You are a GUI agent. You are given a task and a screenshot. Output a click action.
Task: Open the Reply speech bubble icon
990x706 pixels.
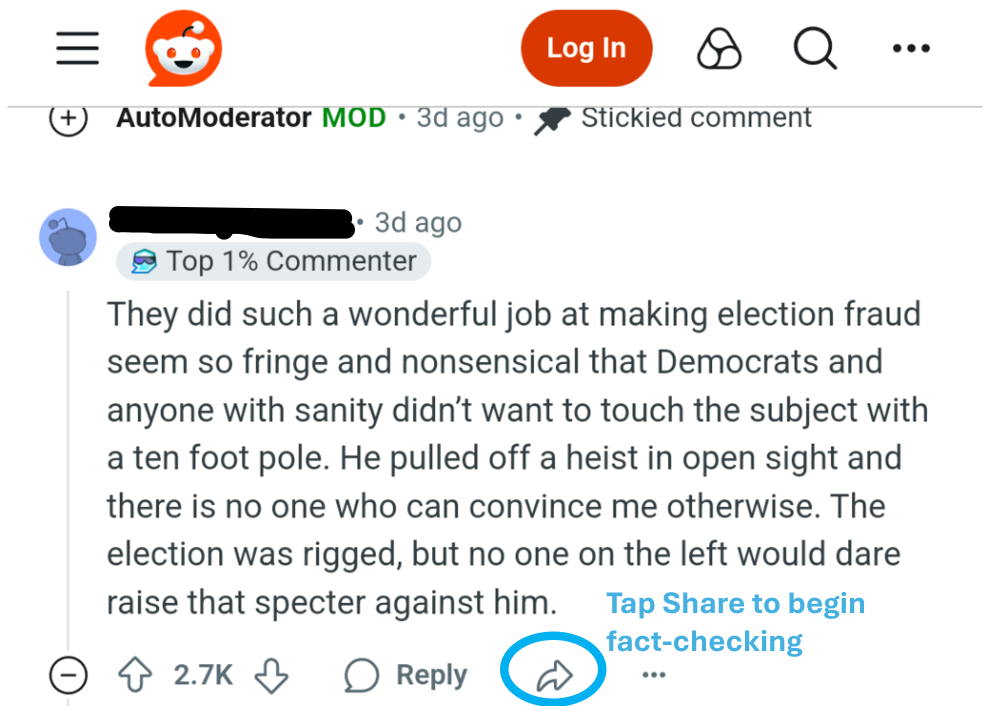(x=364, y=674)
